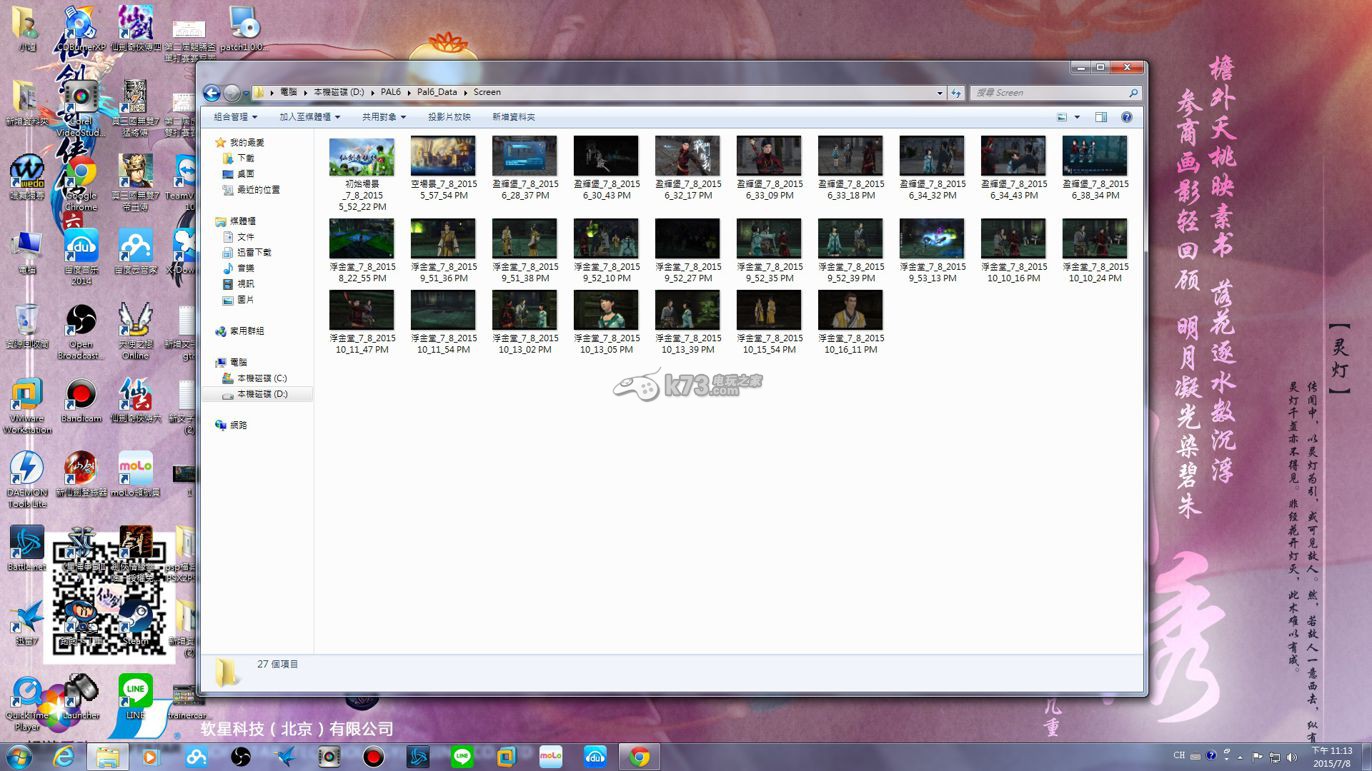Click 電腦 in the address breadcrumb
The width and height of the screenshot is (1372, 771).
[289, 92]
